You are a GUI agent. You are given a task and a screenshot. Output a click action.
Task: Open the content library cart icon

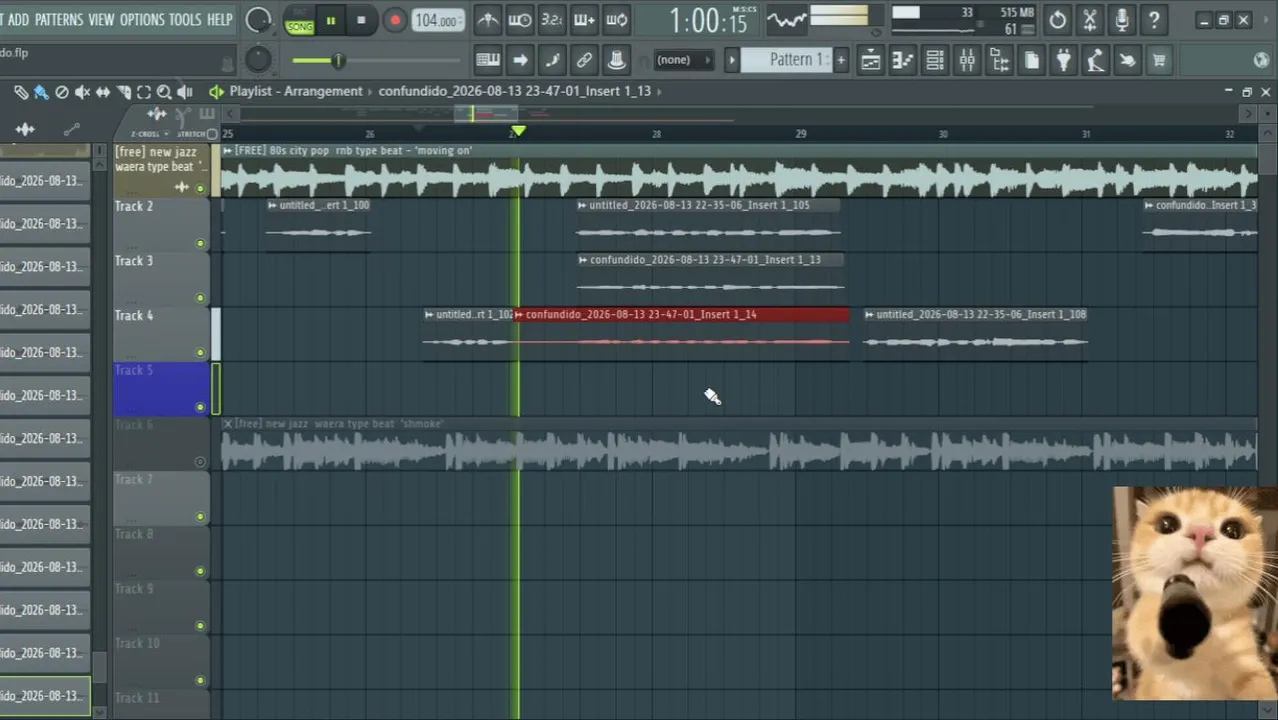click(1159, 60)
